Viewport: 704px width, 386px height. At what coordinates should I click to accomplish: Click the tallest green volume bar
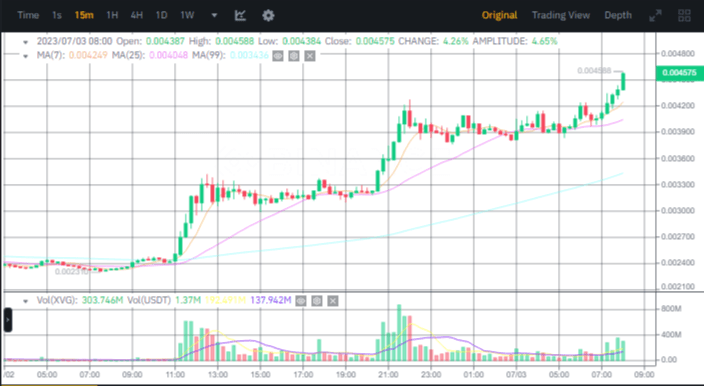tap(399, 333)
